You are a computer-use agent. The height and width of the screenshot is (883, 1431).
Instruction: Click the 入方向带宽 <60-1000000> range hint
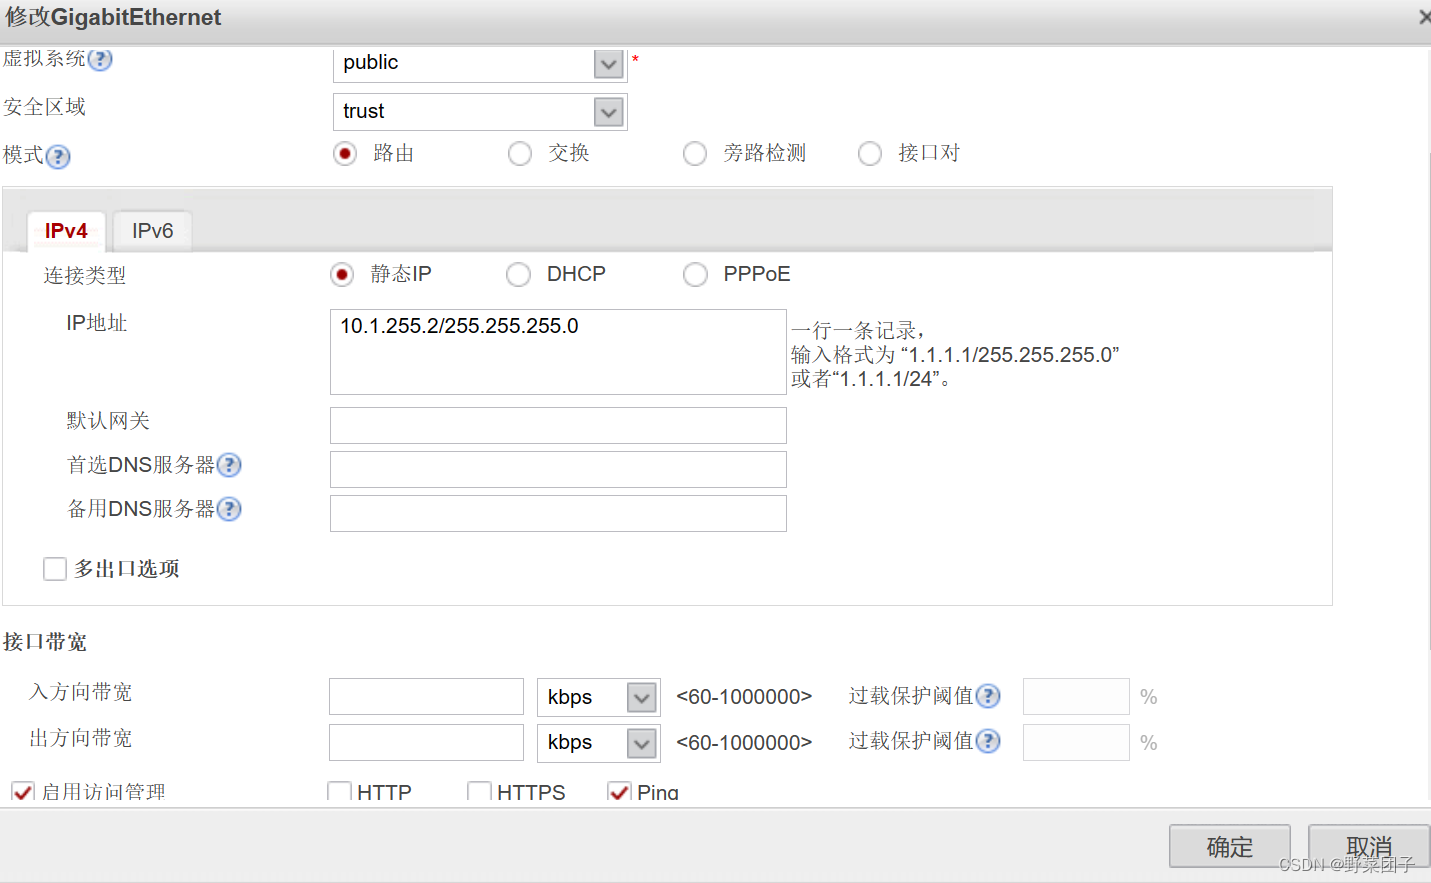tap(744, 697)
